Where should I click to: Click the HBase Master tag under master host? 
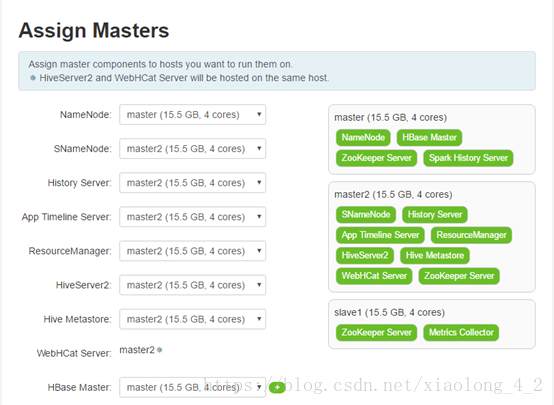(x=429, y=137)
